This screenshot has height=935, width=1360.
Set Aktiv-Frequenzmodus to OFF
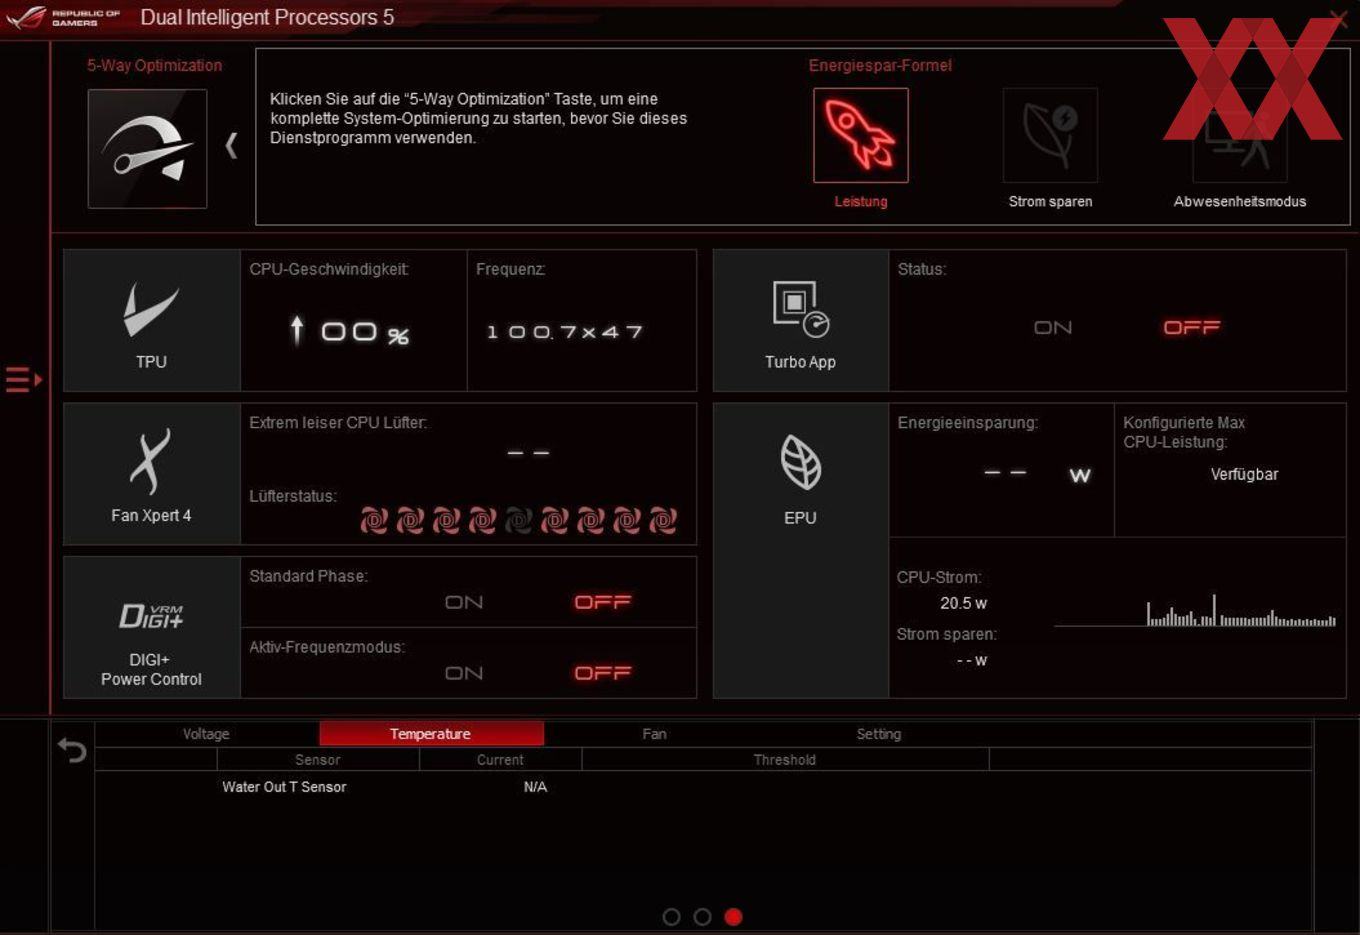click(602, 673)
